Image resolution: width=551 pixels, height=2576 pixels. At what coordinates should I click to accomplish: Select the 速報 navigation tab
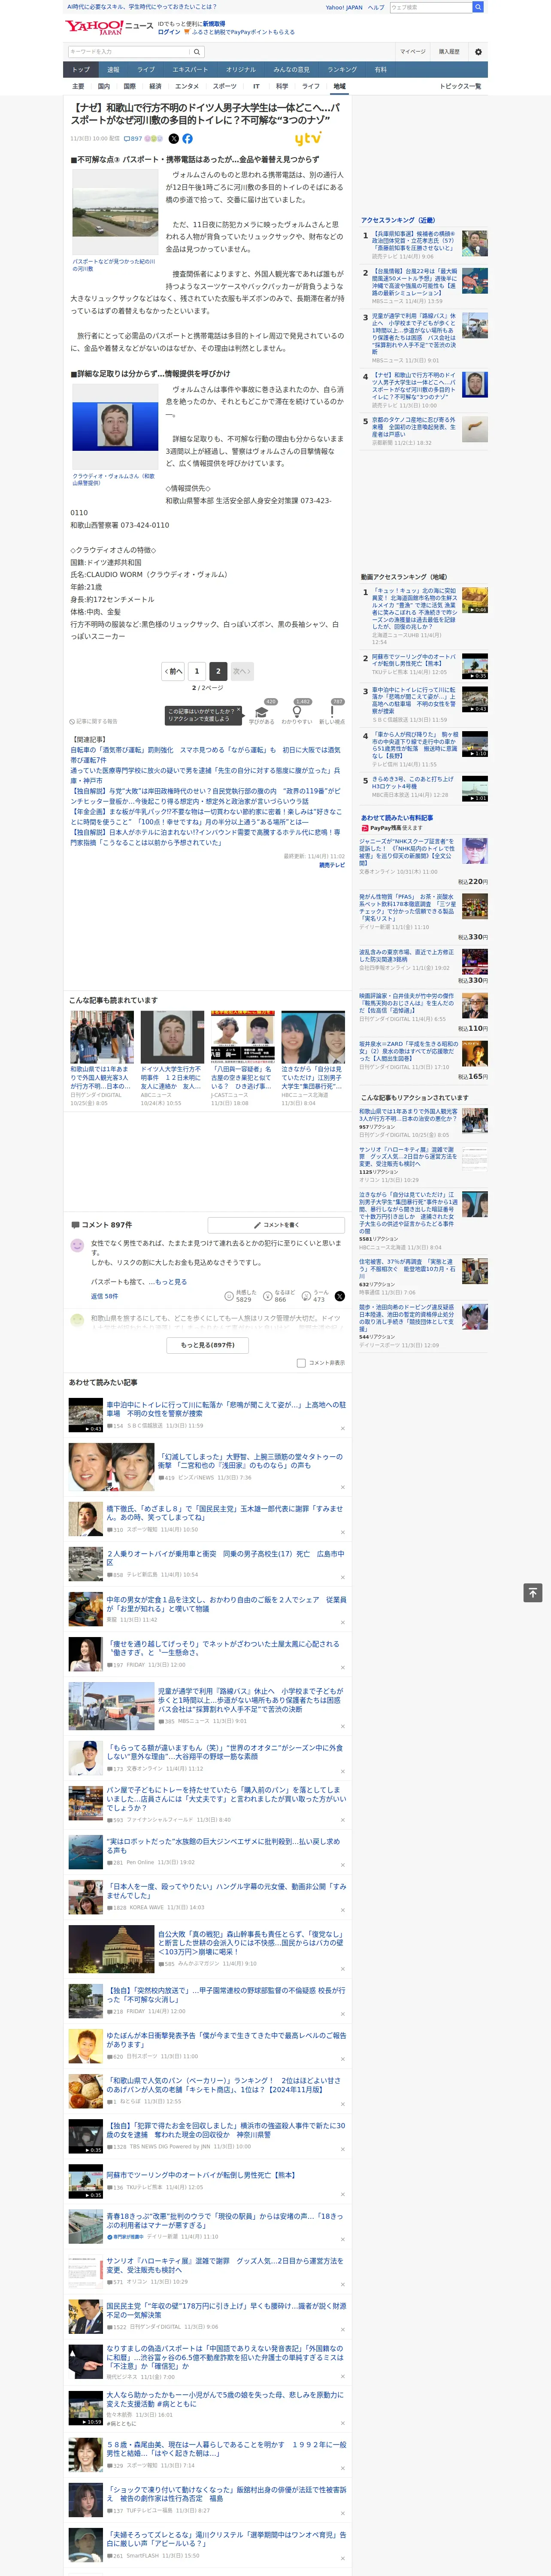tap(113, 70)
